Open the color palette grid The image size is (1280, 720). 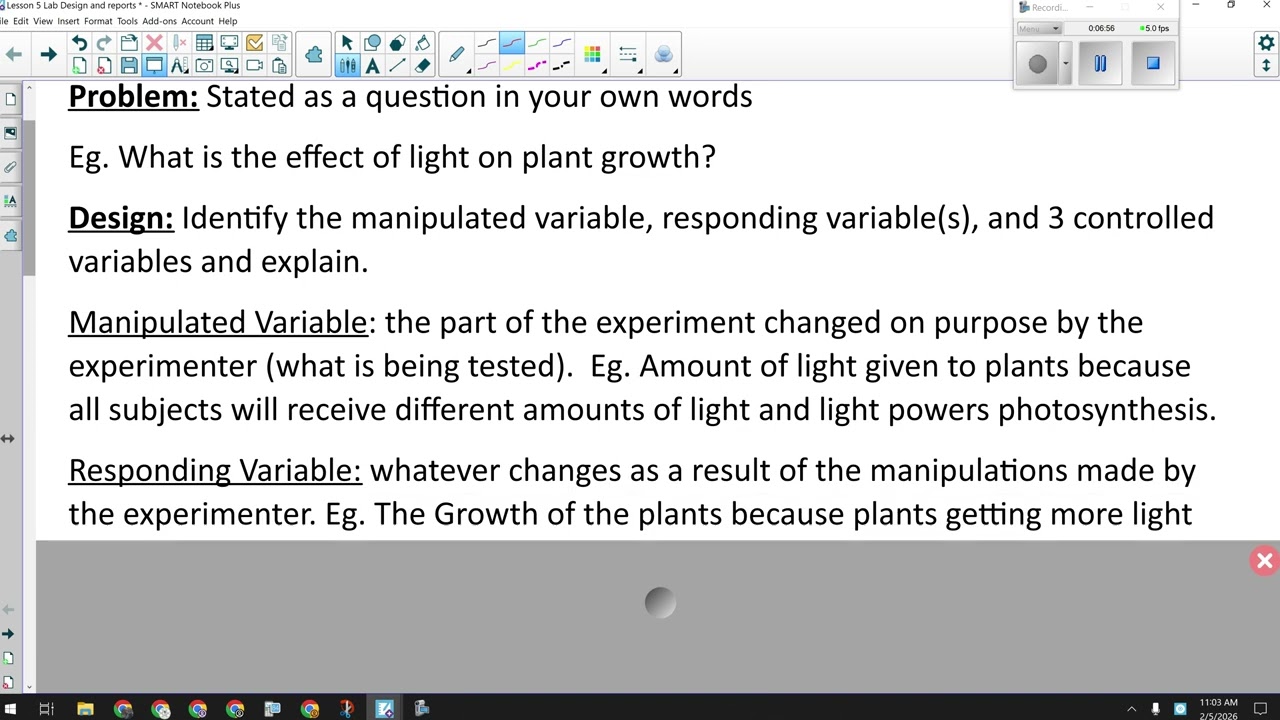[x=592, y=55]
